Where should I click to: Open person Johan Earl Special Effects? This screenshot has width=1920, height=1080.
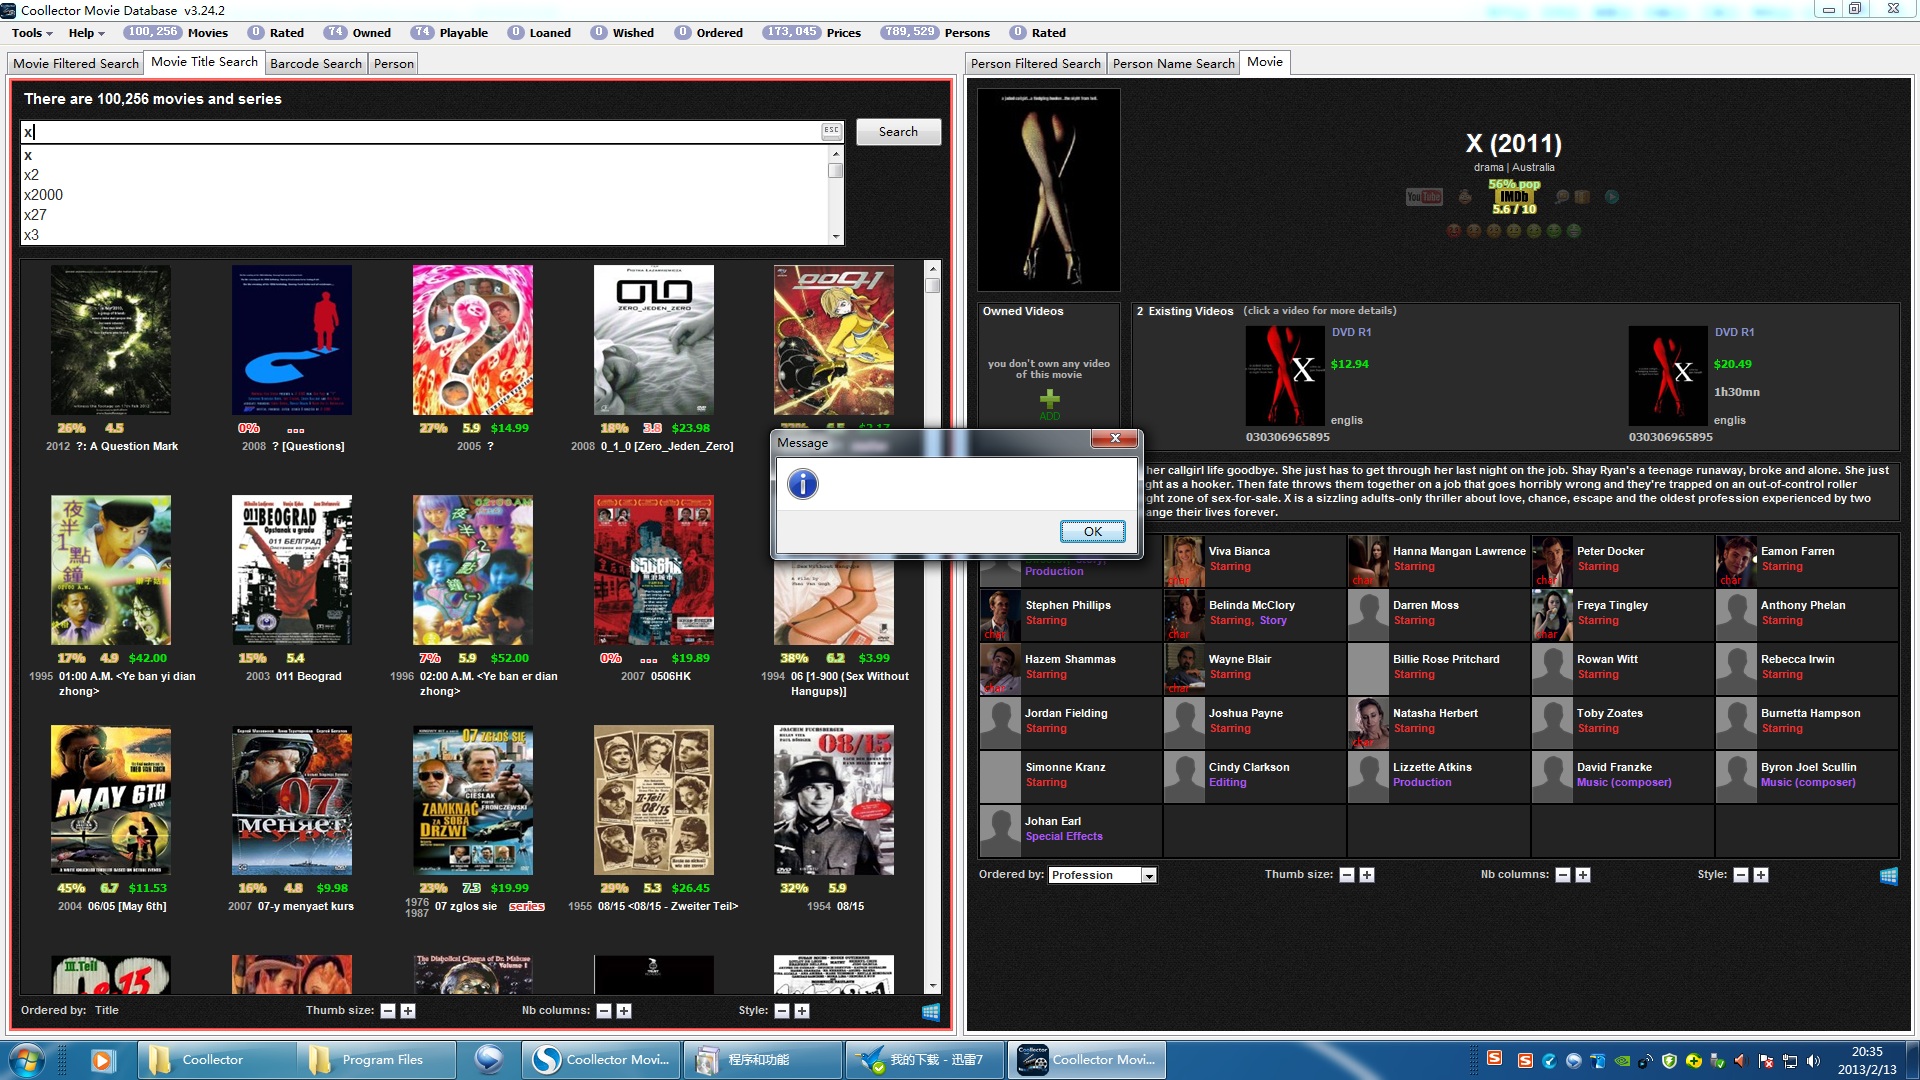[1070, 830]
